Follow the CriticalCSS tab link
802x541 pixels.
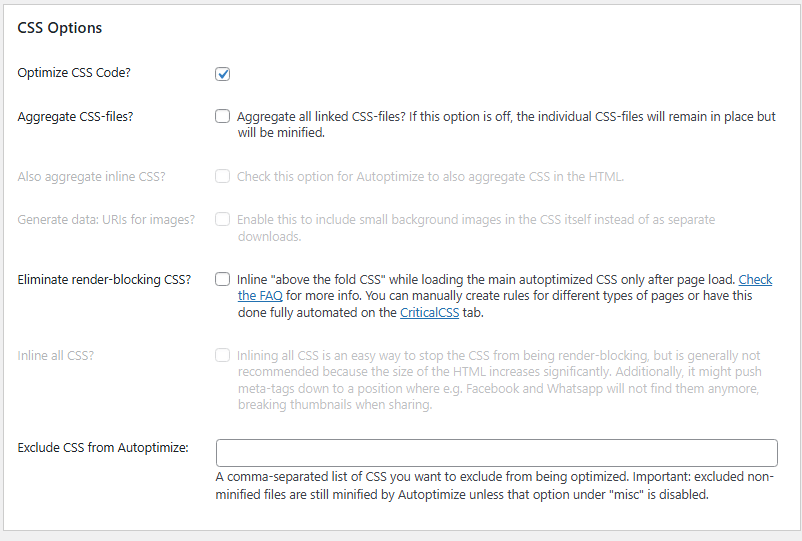point(431,313)
